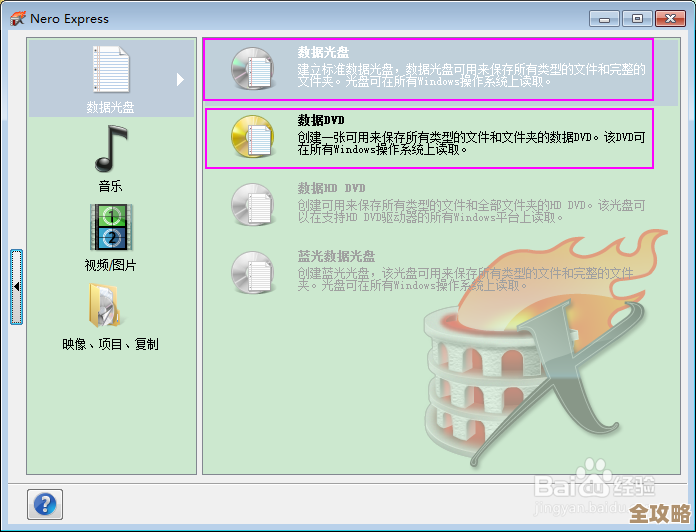Select the 音乐 text label in sidebar
Image resolution: width=696 pixels, height=532 pixels.
(x=111, y=186)
